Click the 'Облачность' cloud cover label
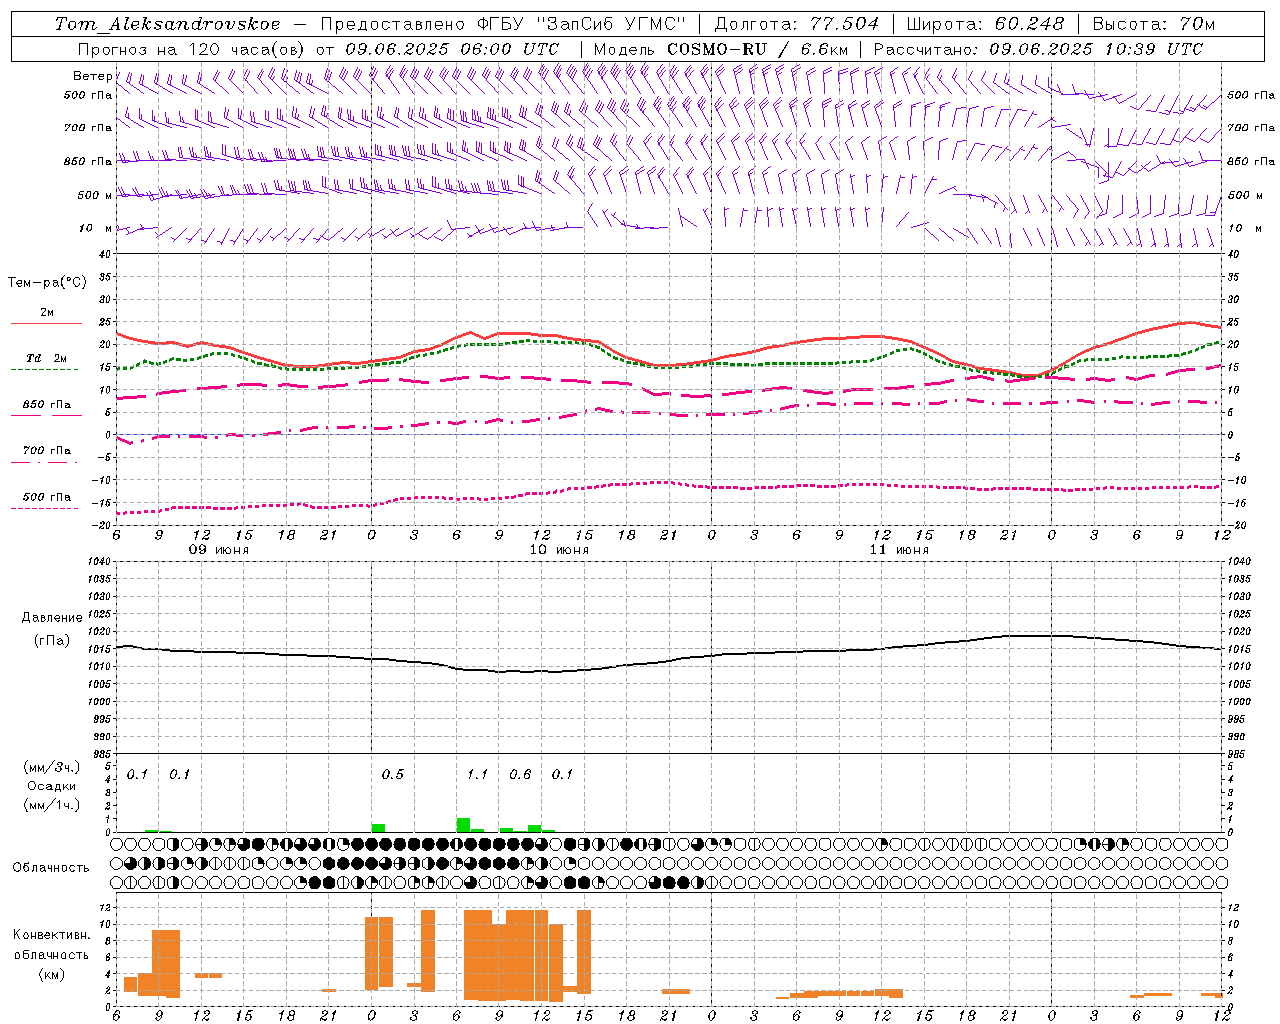The height and width of the screenshot is (1024, 1280). (x=51, y=867)
